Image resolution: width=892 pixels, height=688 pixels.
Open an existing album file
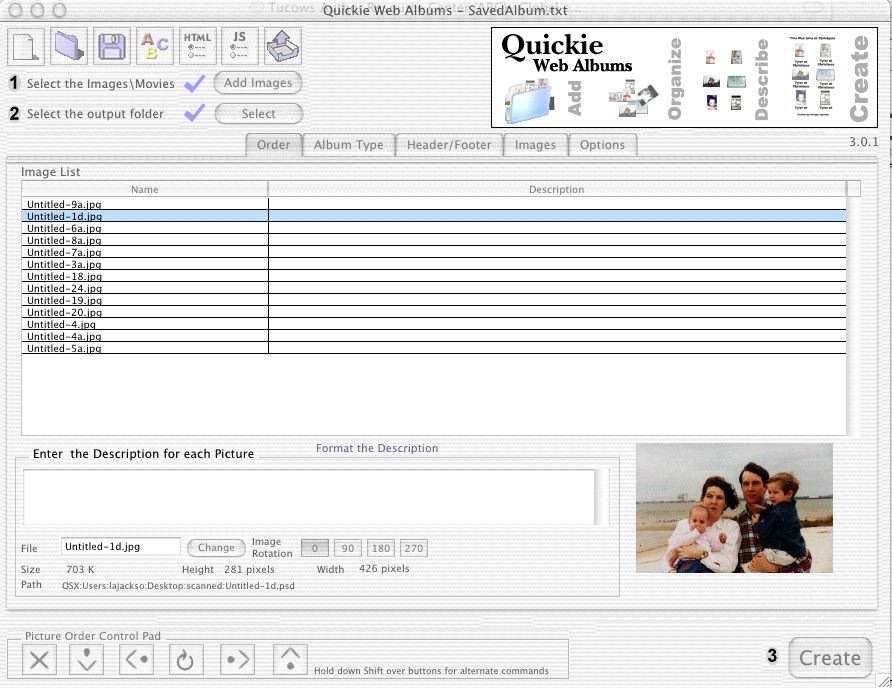pos(66,45)
